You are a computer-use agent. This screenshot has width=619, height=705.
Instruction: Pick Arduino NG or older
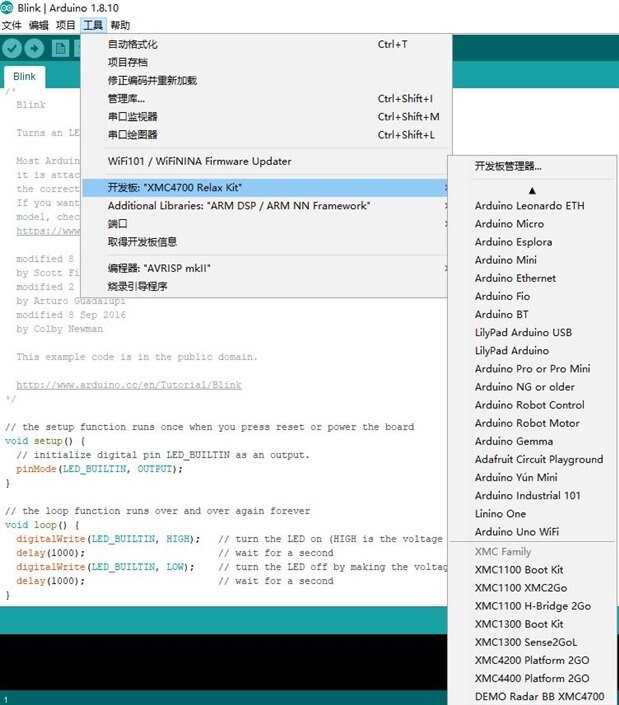point(533,387)
